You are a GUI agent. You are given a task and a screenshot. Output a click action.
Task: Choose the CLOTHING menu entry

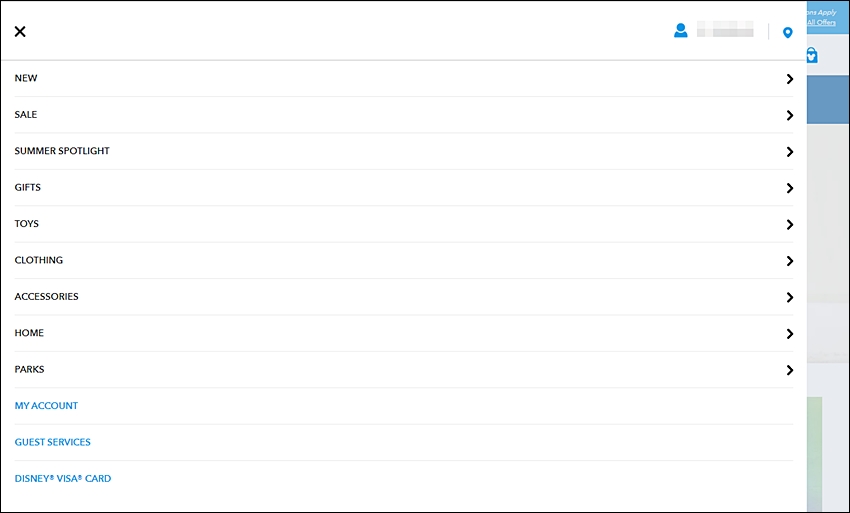pos(404,260)
